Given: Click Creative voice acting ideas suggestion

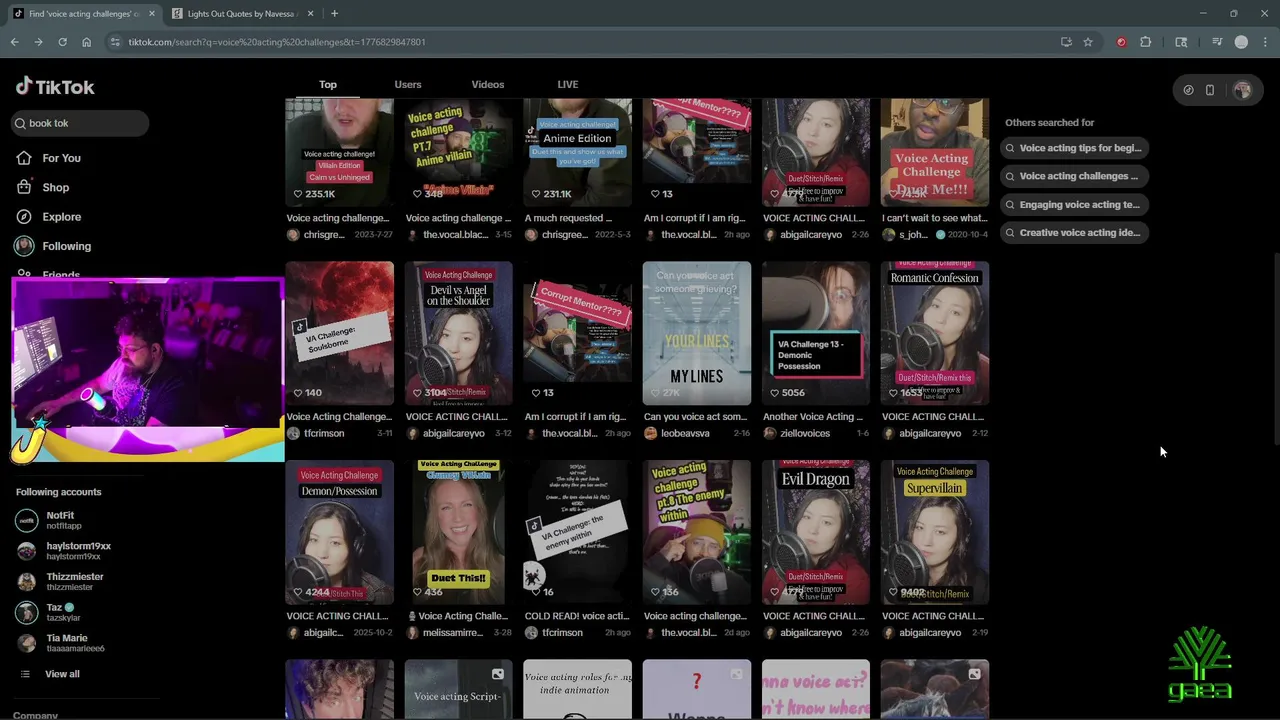Looking at the screenshot, I should [1074, 233].
